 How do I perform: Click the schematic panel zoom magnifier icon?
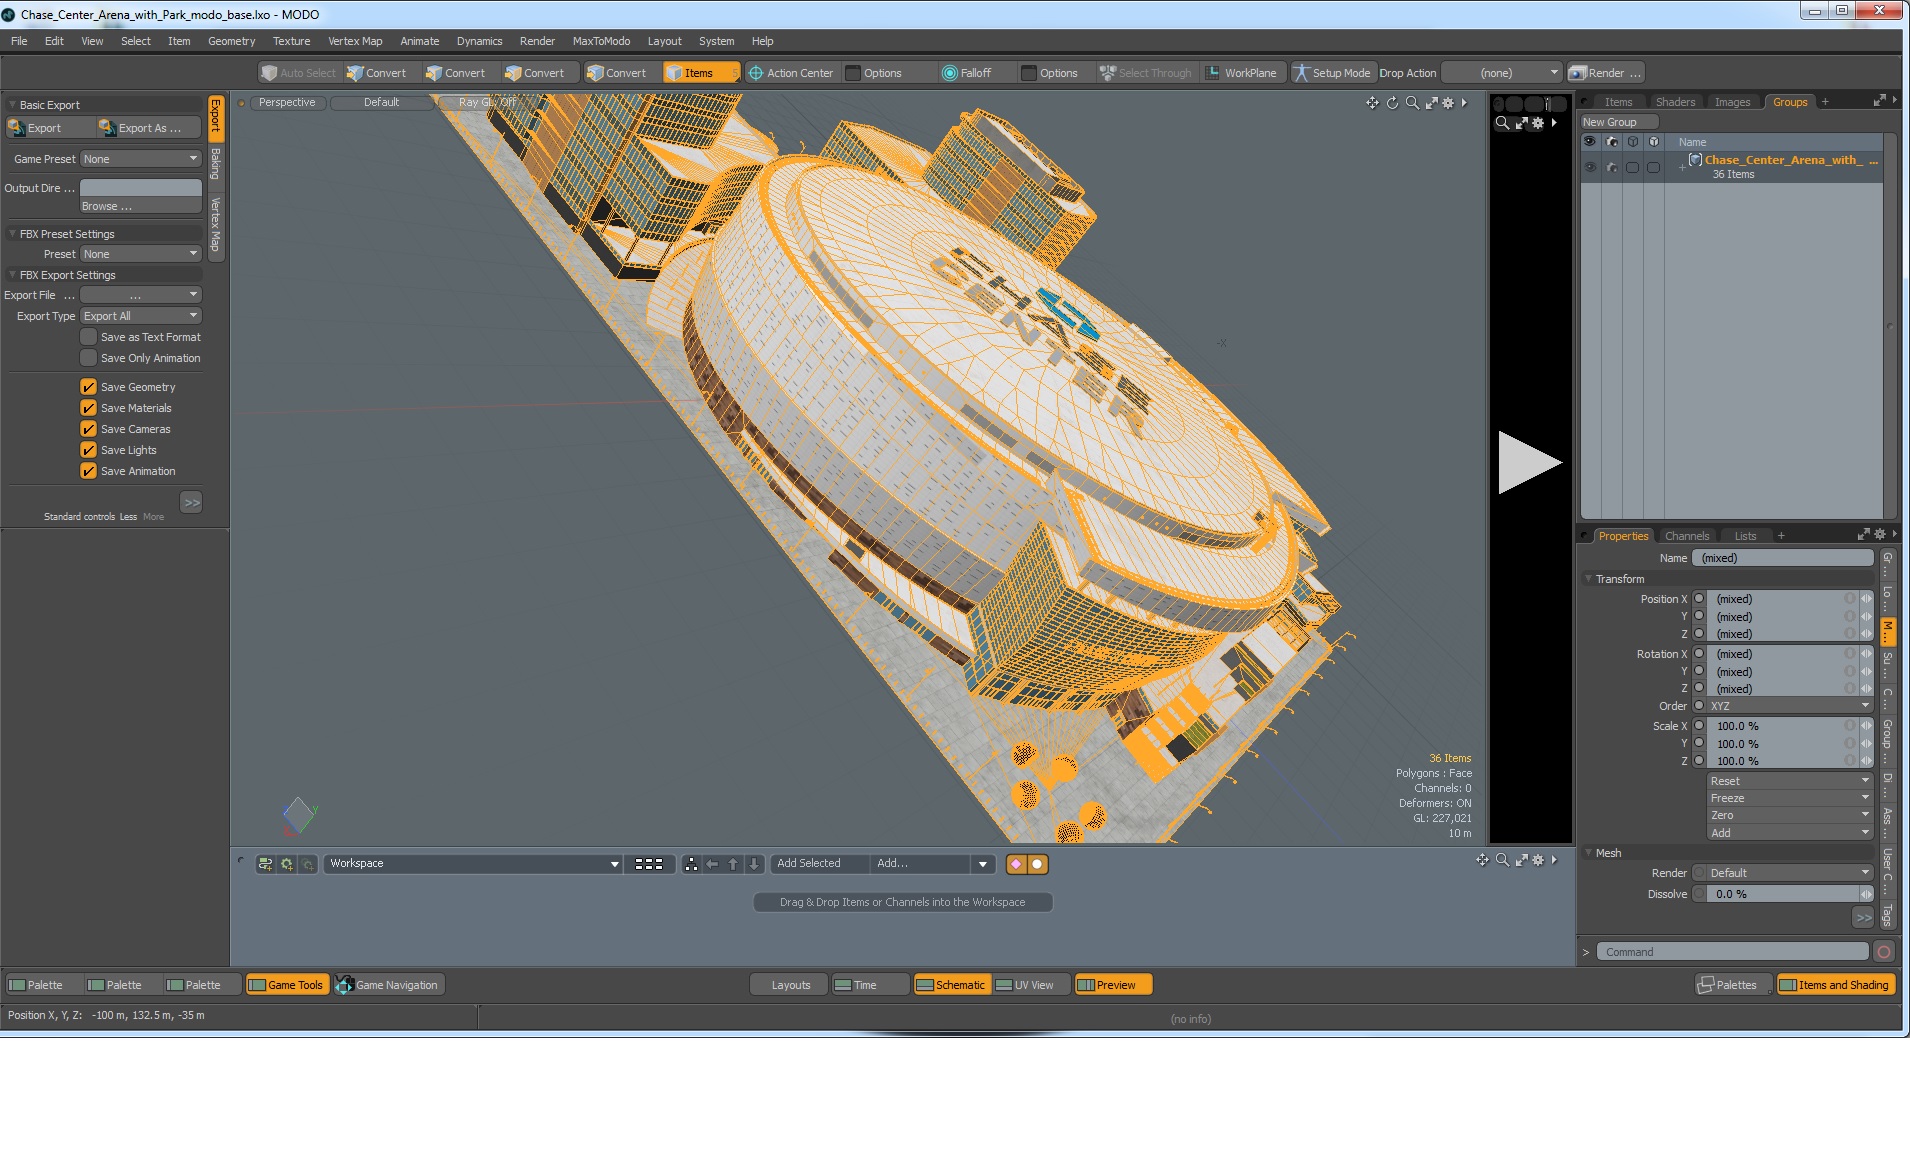(1502, 860)
